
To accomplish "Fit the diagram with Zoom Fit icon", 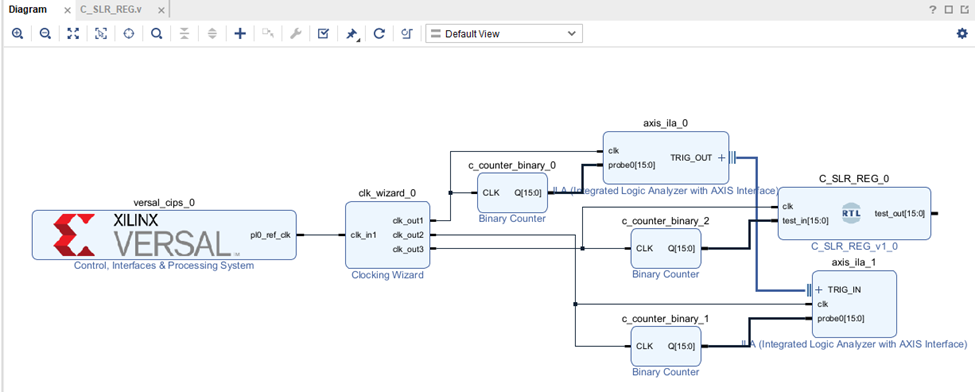I will 73,34.
